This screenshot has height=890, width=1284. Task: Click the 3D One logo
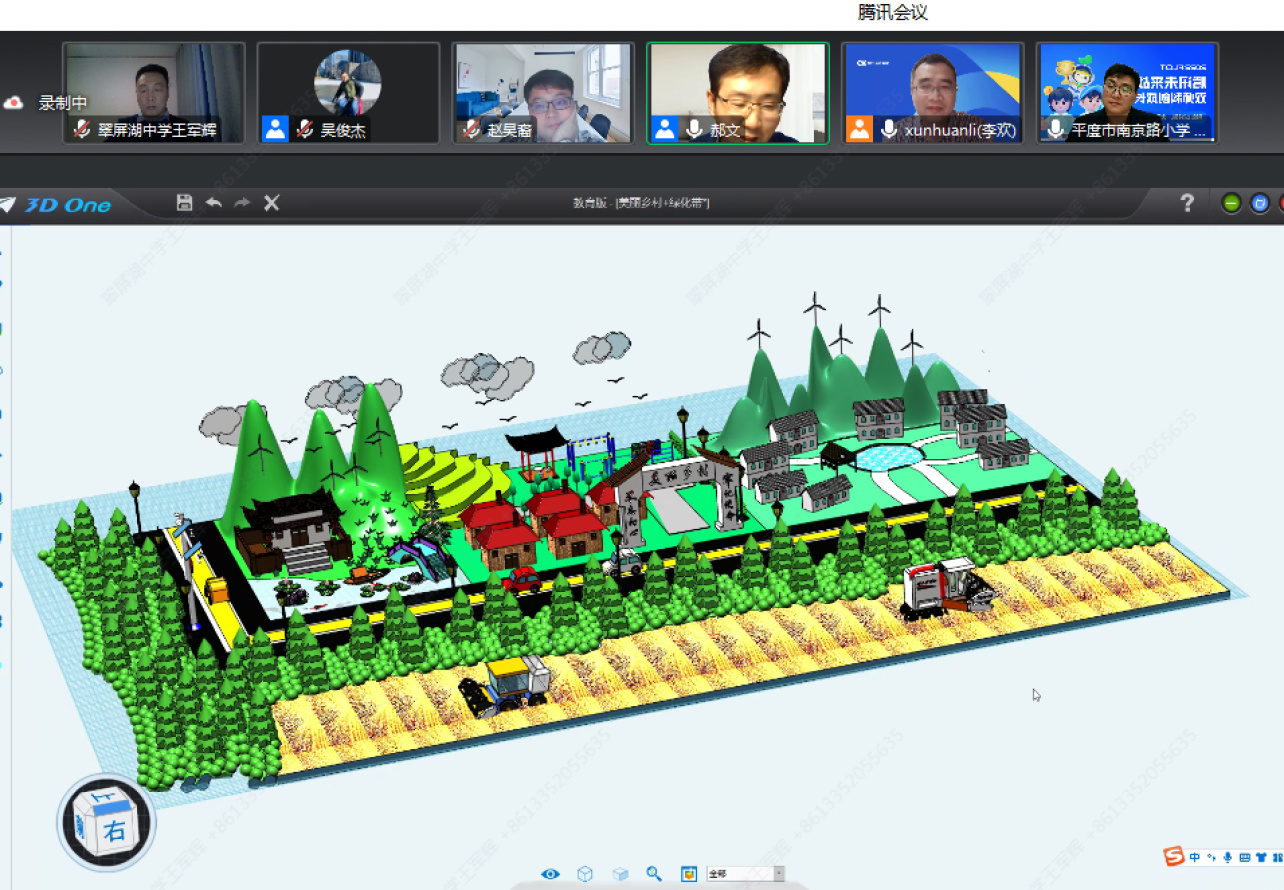55,205
